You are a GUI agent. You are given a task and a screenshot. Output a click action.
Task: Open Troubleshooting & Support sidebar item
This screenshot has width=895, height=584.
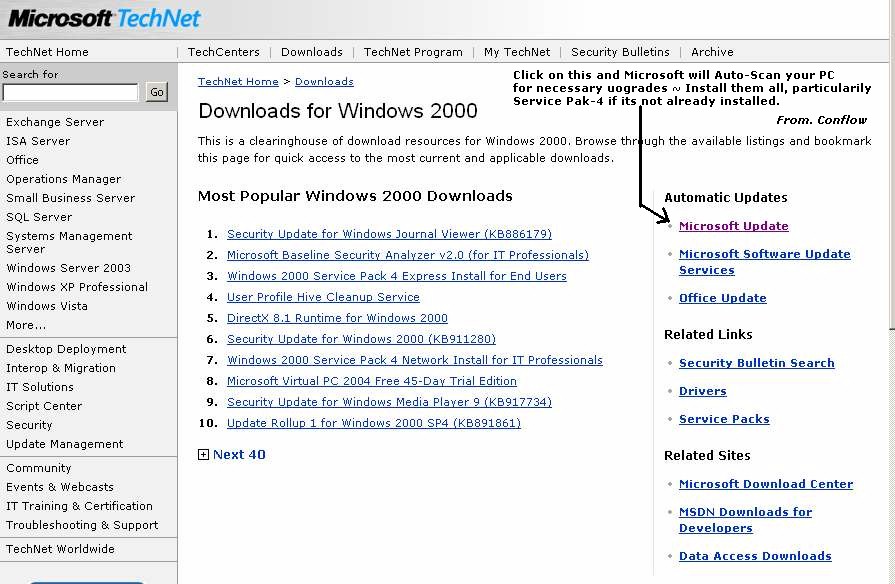(x=82, y=525)
